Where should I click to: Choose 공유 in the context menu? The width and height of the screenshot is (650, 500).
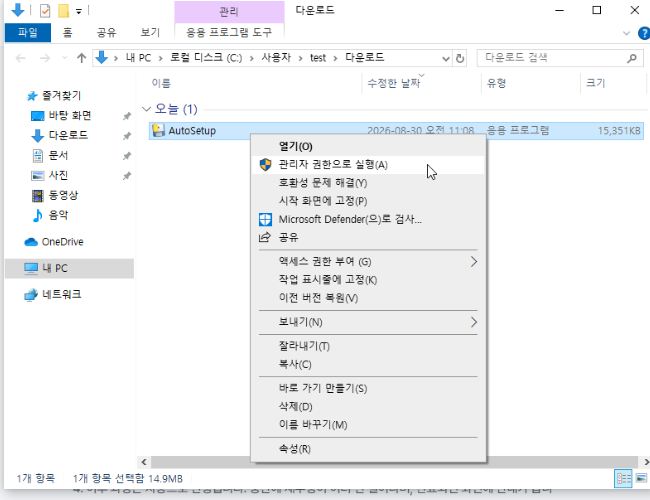[x=368, y=237]
